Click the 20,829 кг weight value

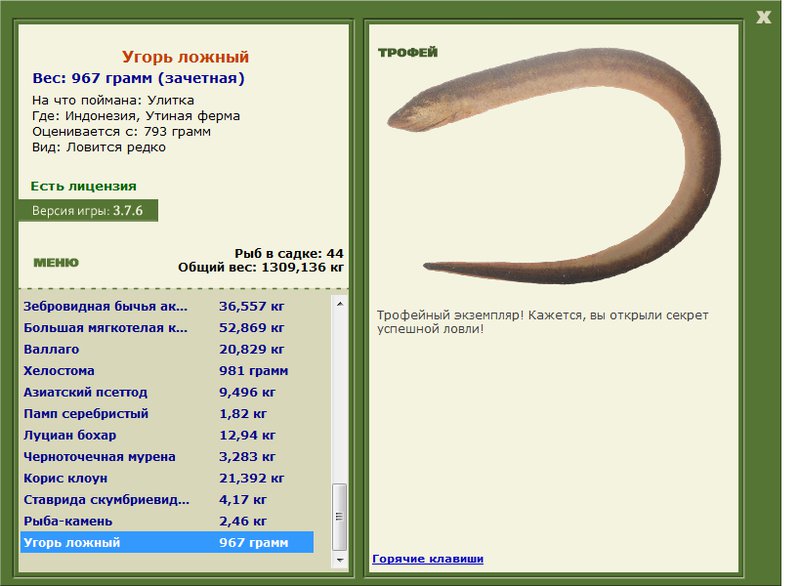click(252, 349)
